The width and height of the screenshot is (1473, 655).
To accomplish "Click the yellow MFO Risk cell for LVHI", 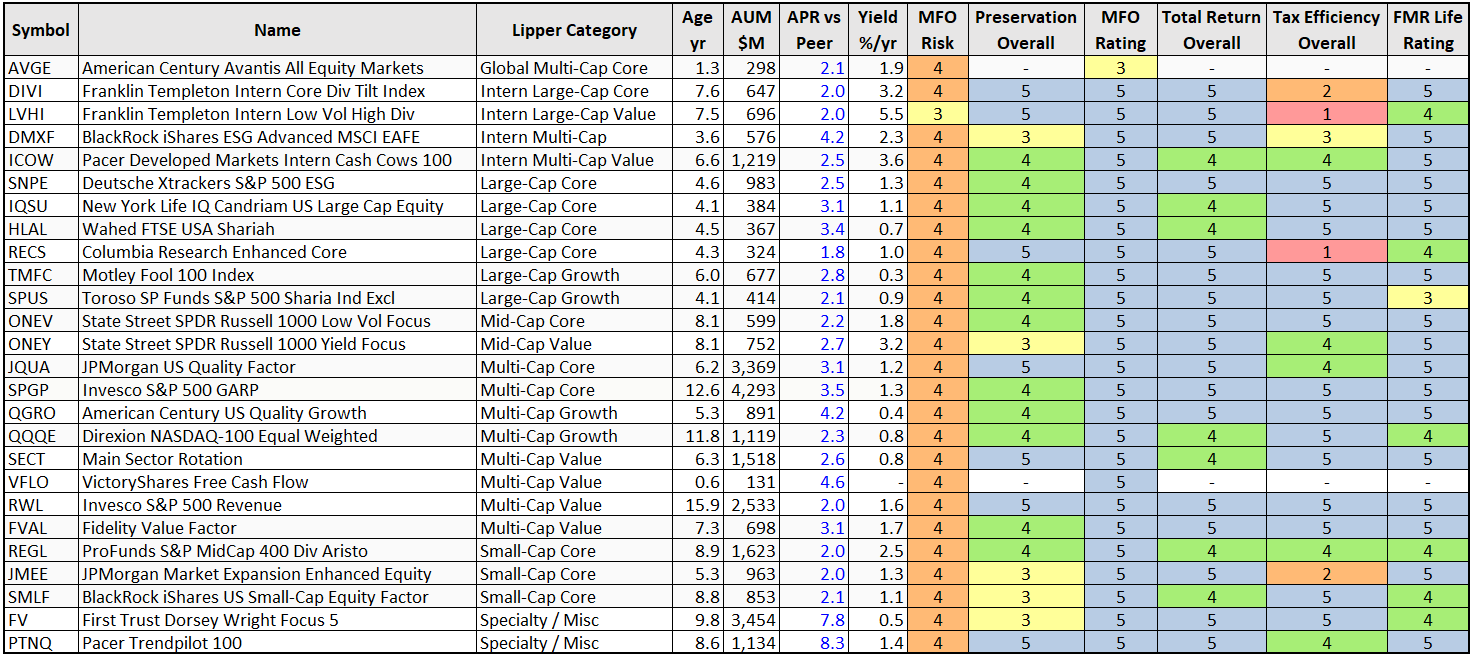I will (938, 114).
